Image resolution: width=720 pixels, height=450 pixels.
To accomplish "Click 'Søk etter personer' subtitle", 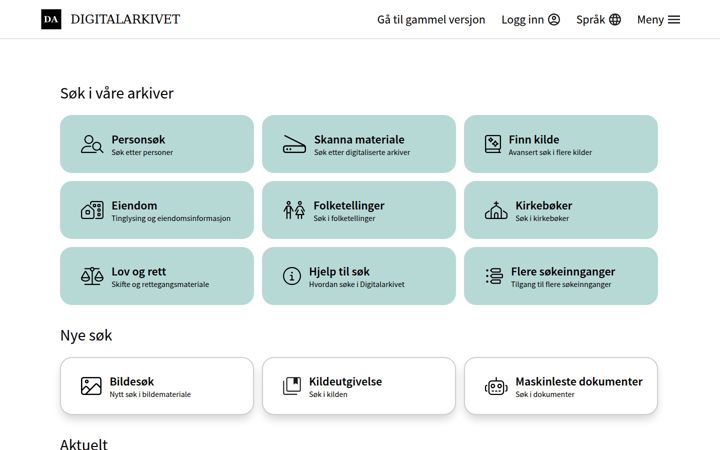I will point(142,152).
